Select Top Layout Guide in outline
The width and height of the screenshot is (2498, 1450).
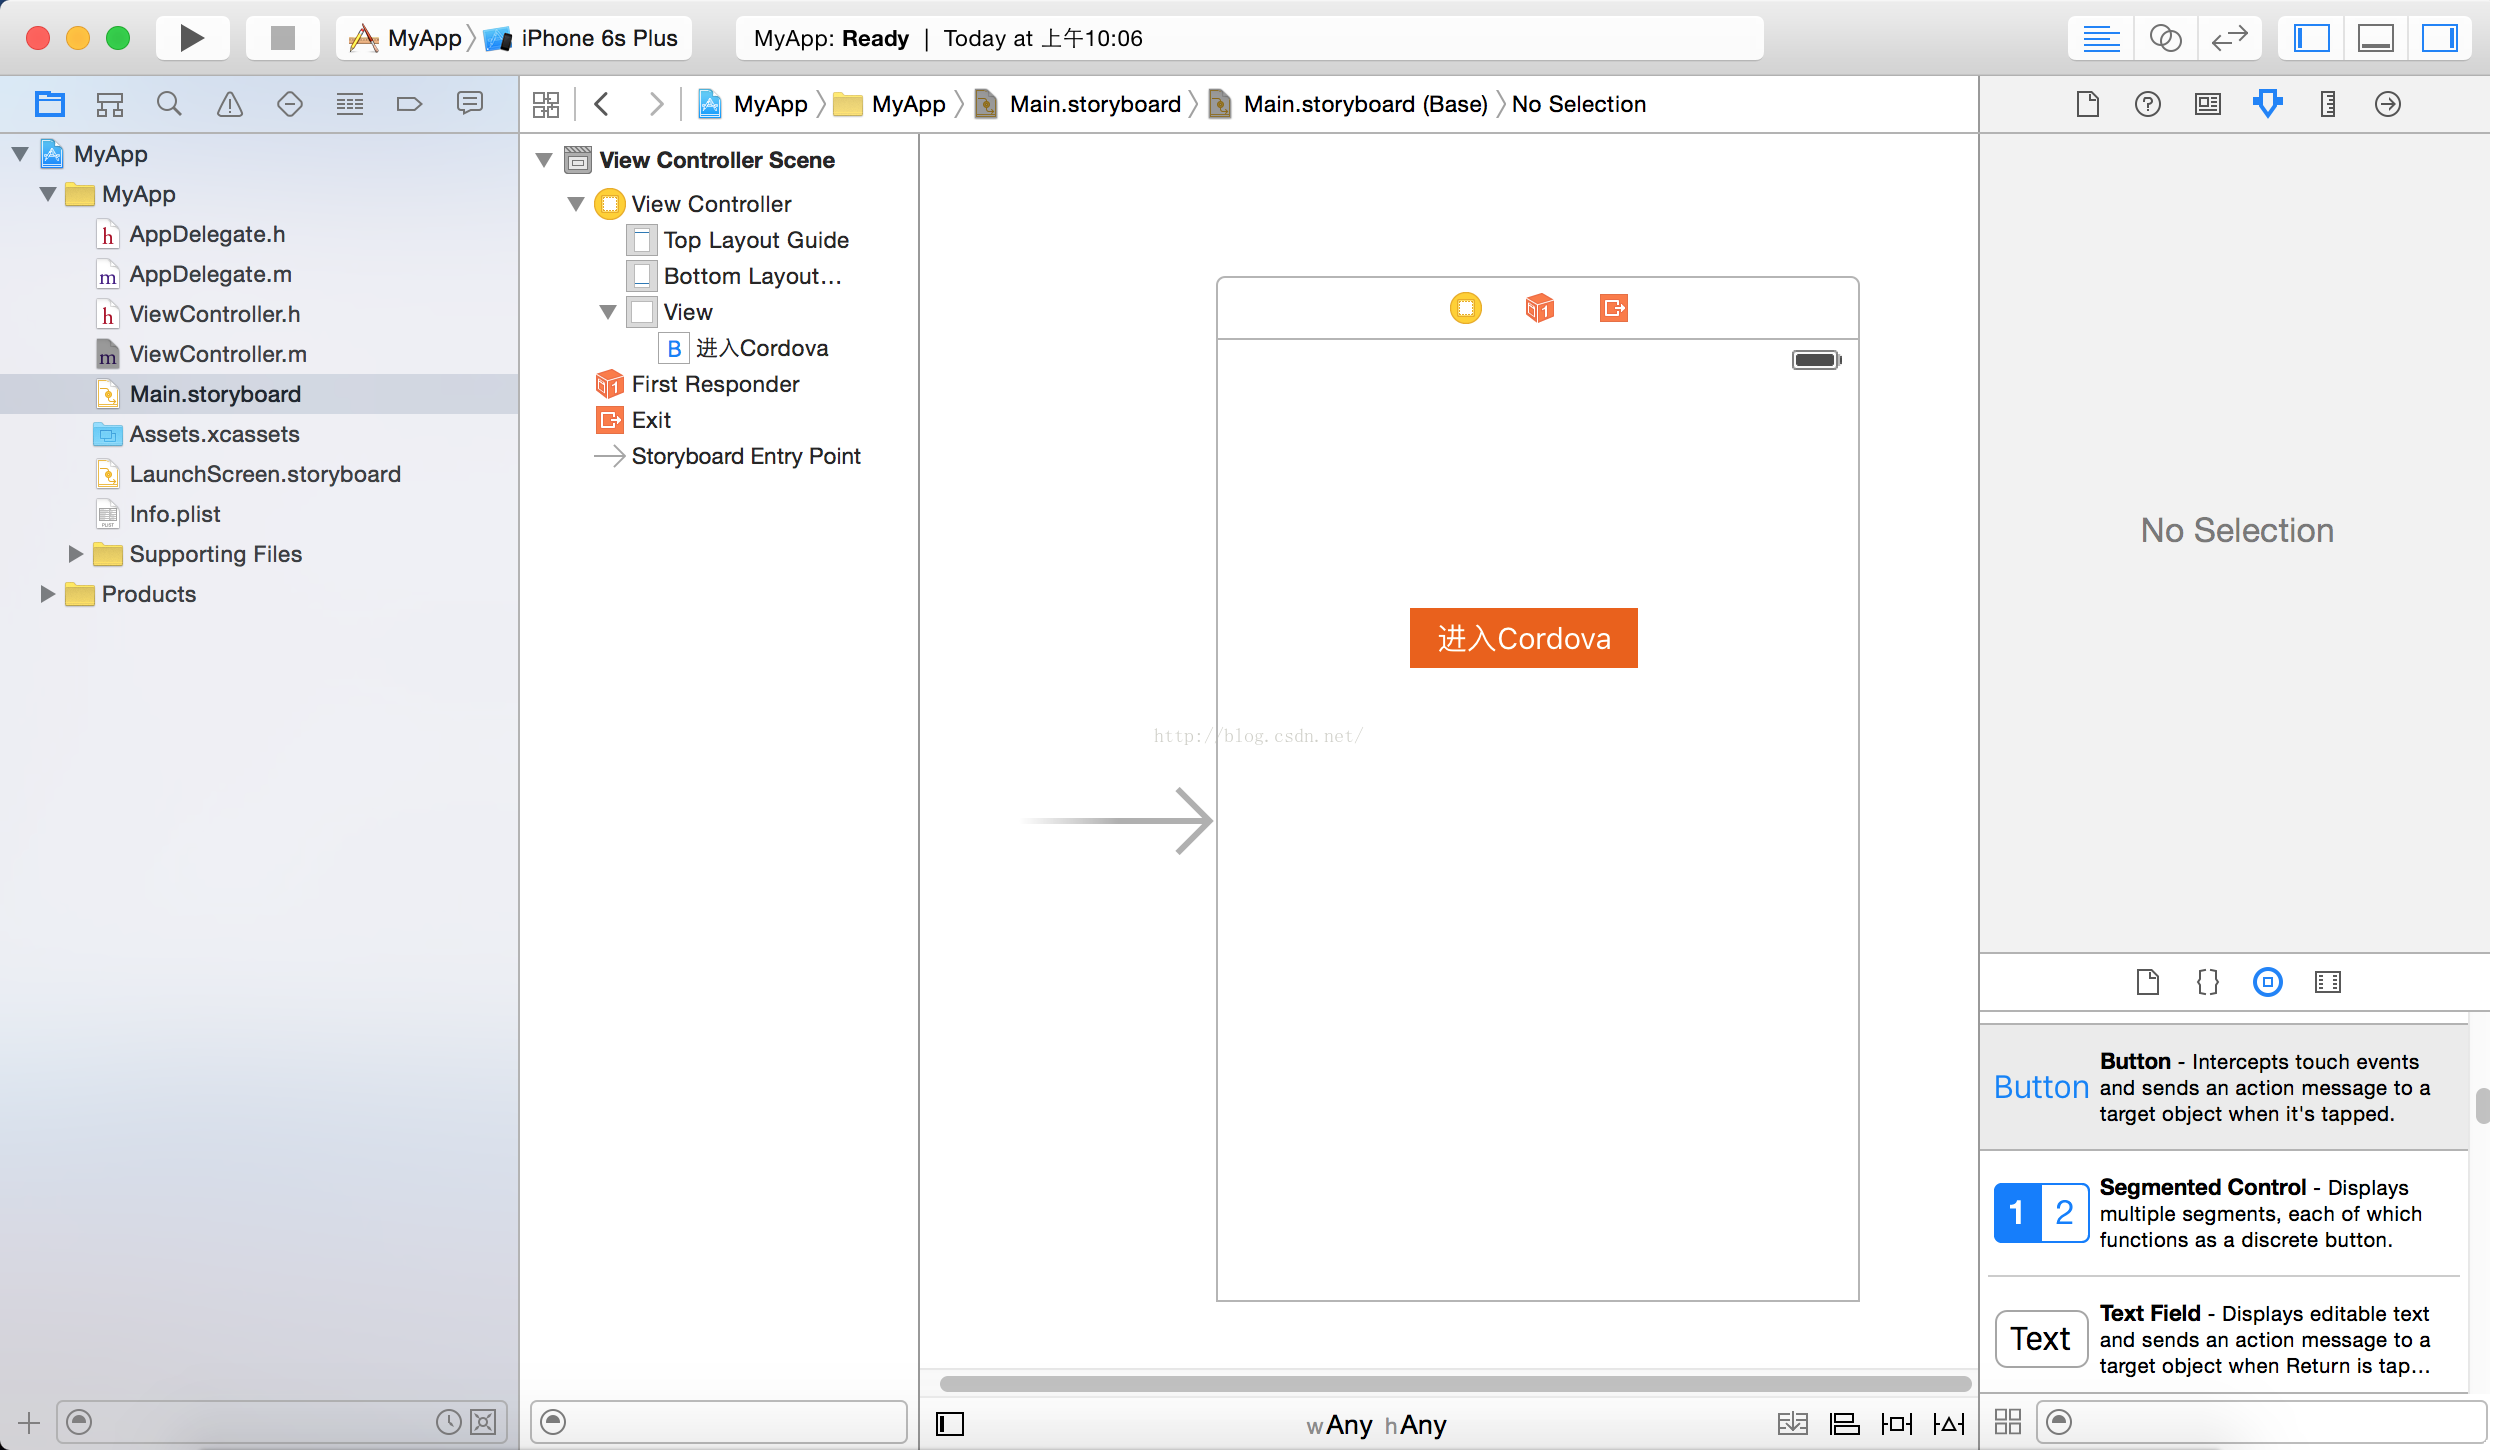(740, 240)
